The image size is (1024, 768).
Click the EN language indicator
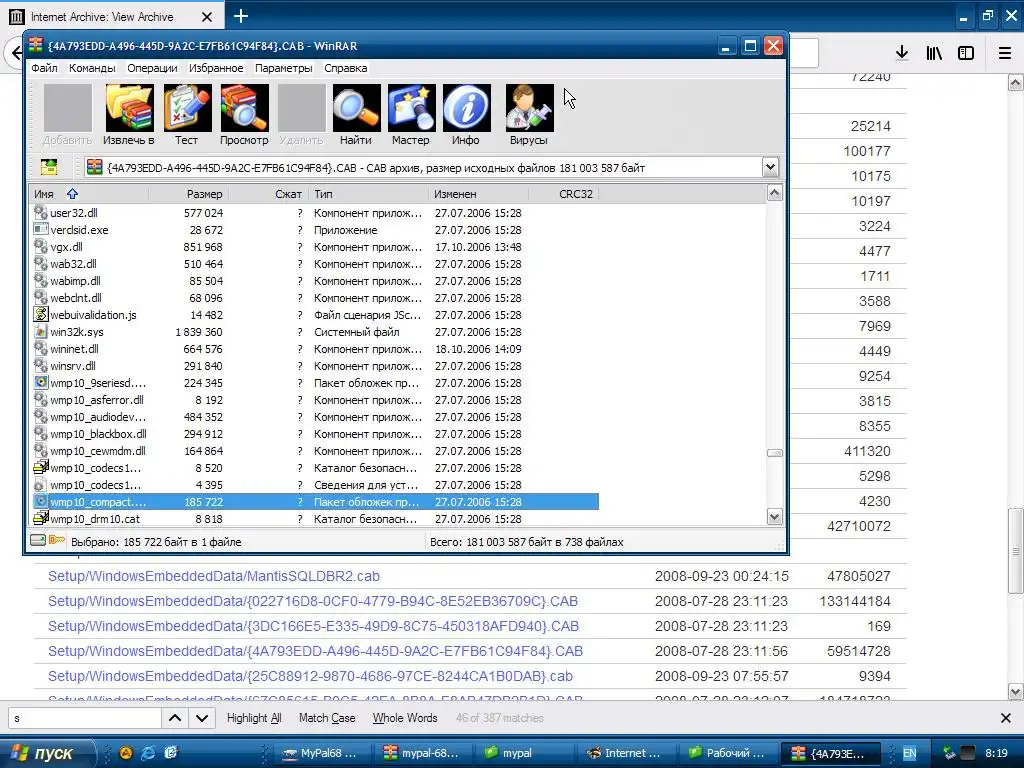coord(909,753)
